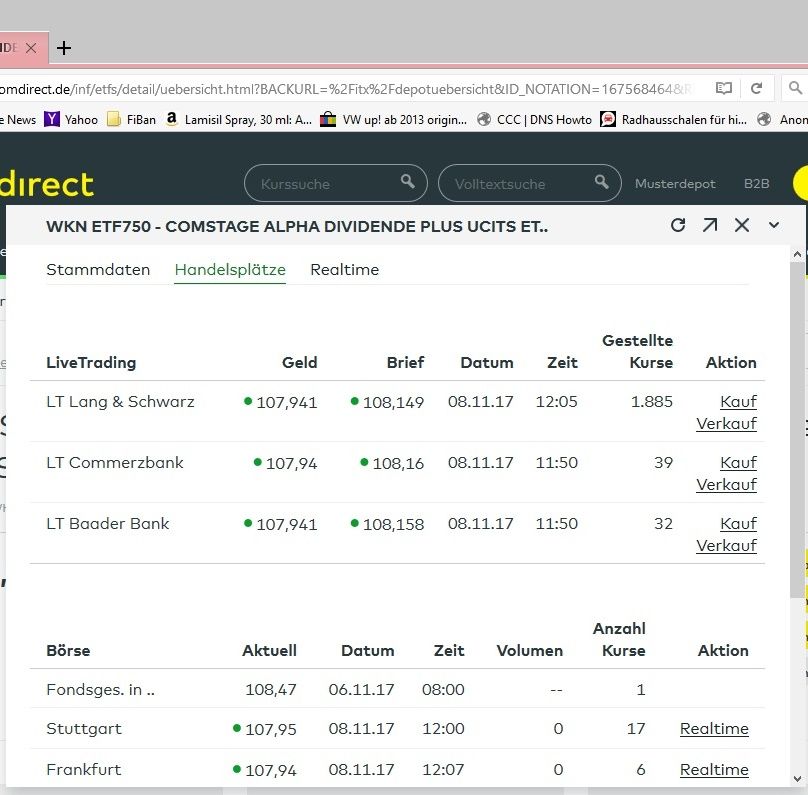The width and height of the screenshot is (808, 795).
Task: Expand the popup chevron menu
Action: [x=774, y=225]
